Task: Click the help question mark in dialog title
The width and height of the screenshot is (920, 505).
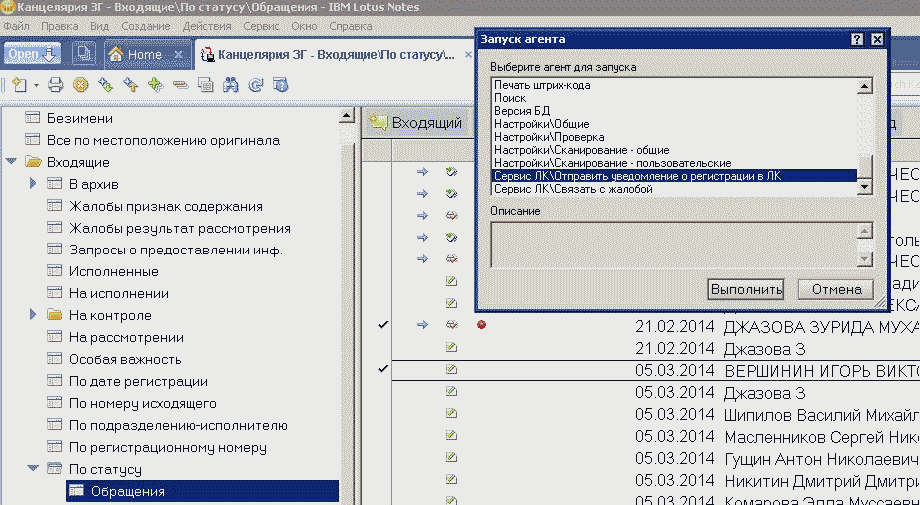Action: coord(857,39)
